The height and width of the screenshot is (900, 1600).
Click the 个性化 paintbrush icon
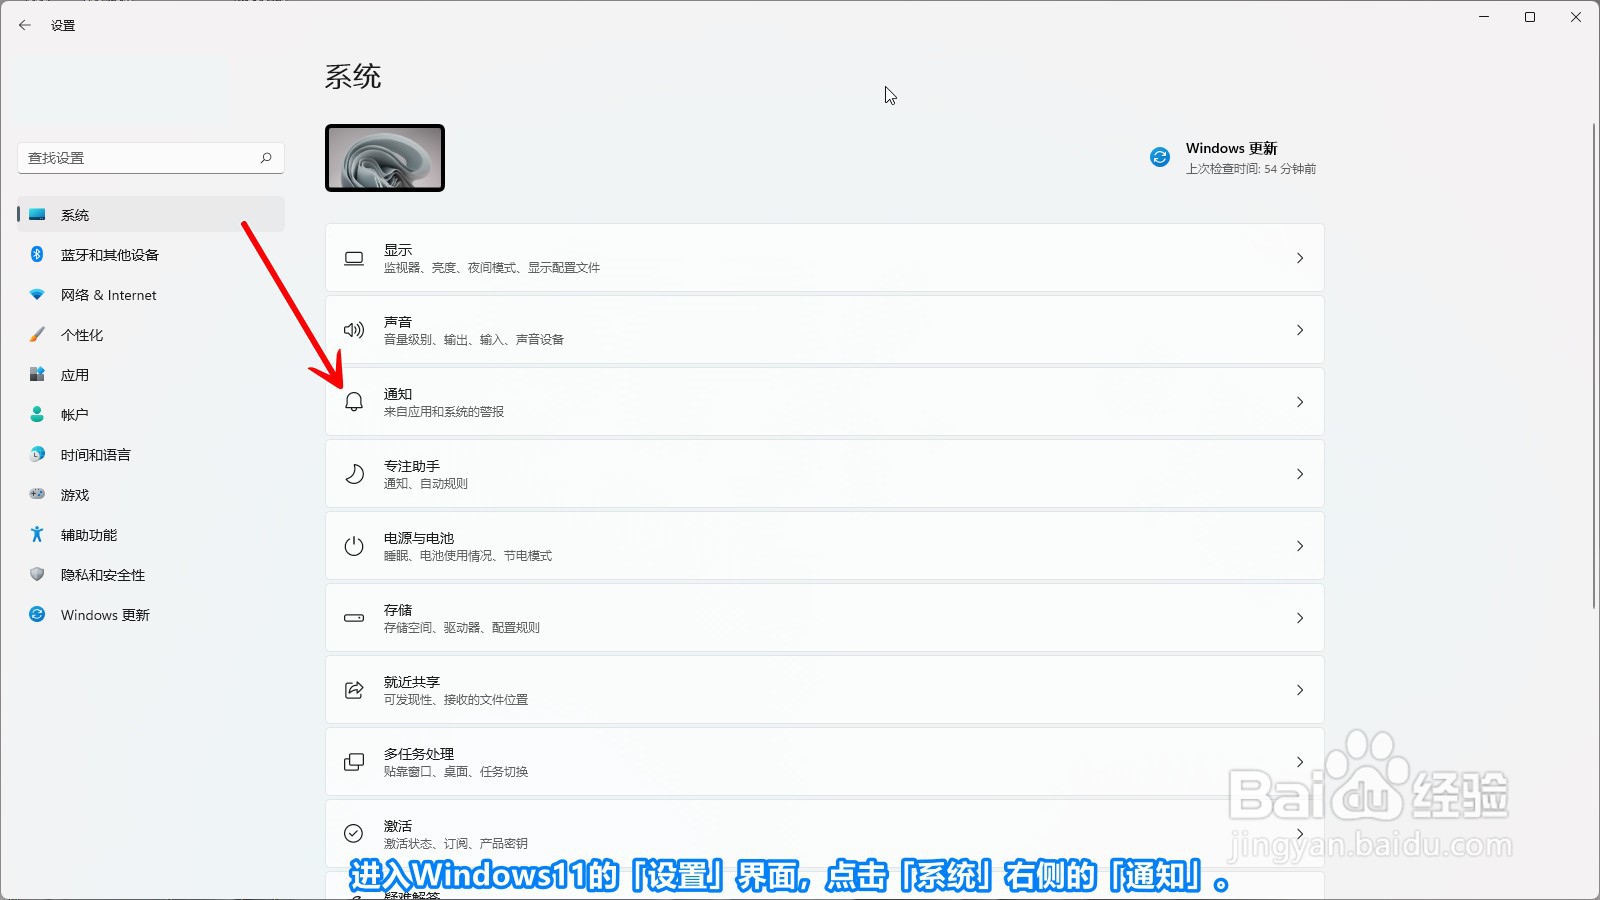(x=37, y=334)
